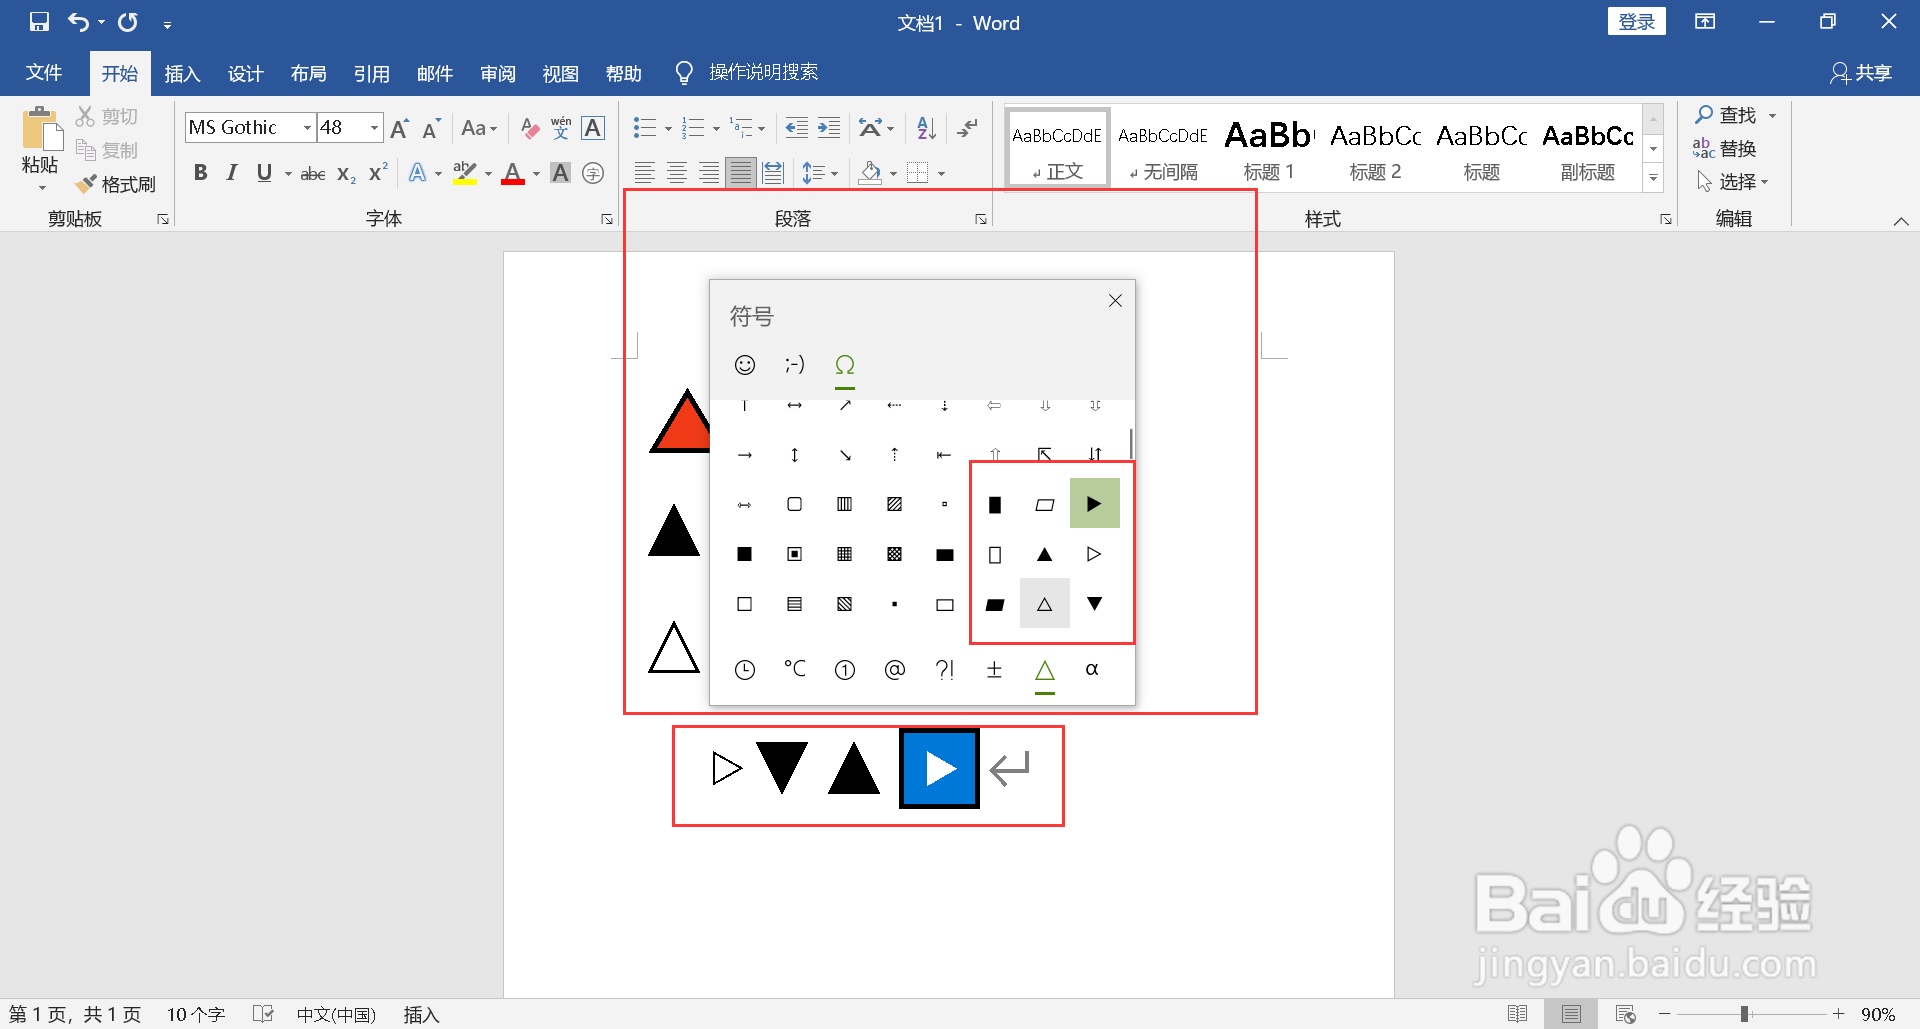Toggle italic formatting

click(x=232, y=173)
